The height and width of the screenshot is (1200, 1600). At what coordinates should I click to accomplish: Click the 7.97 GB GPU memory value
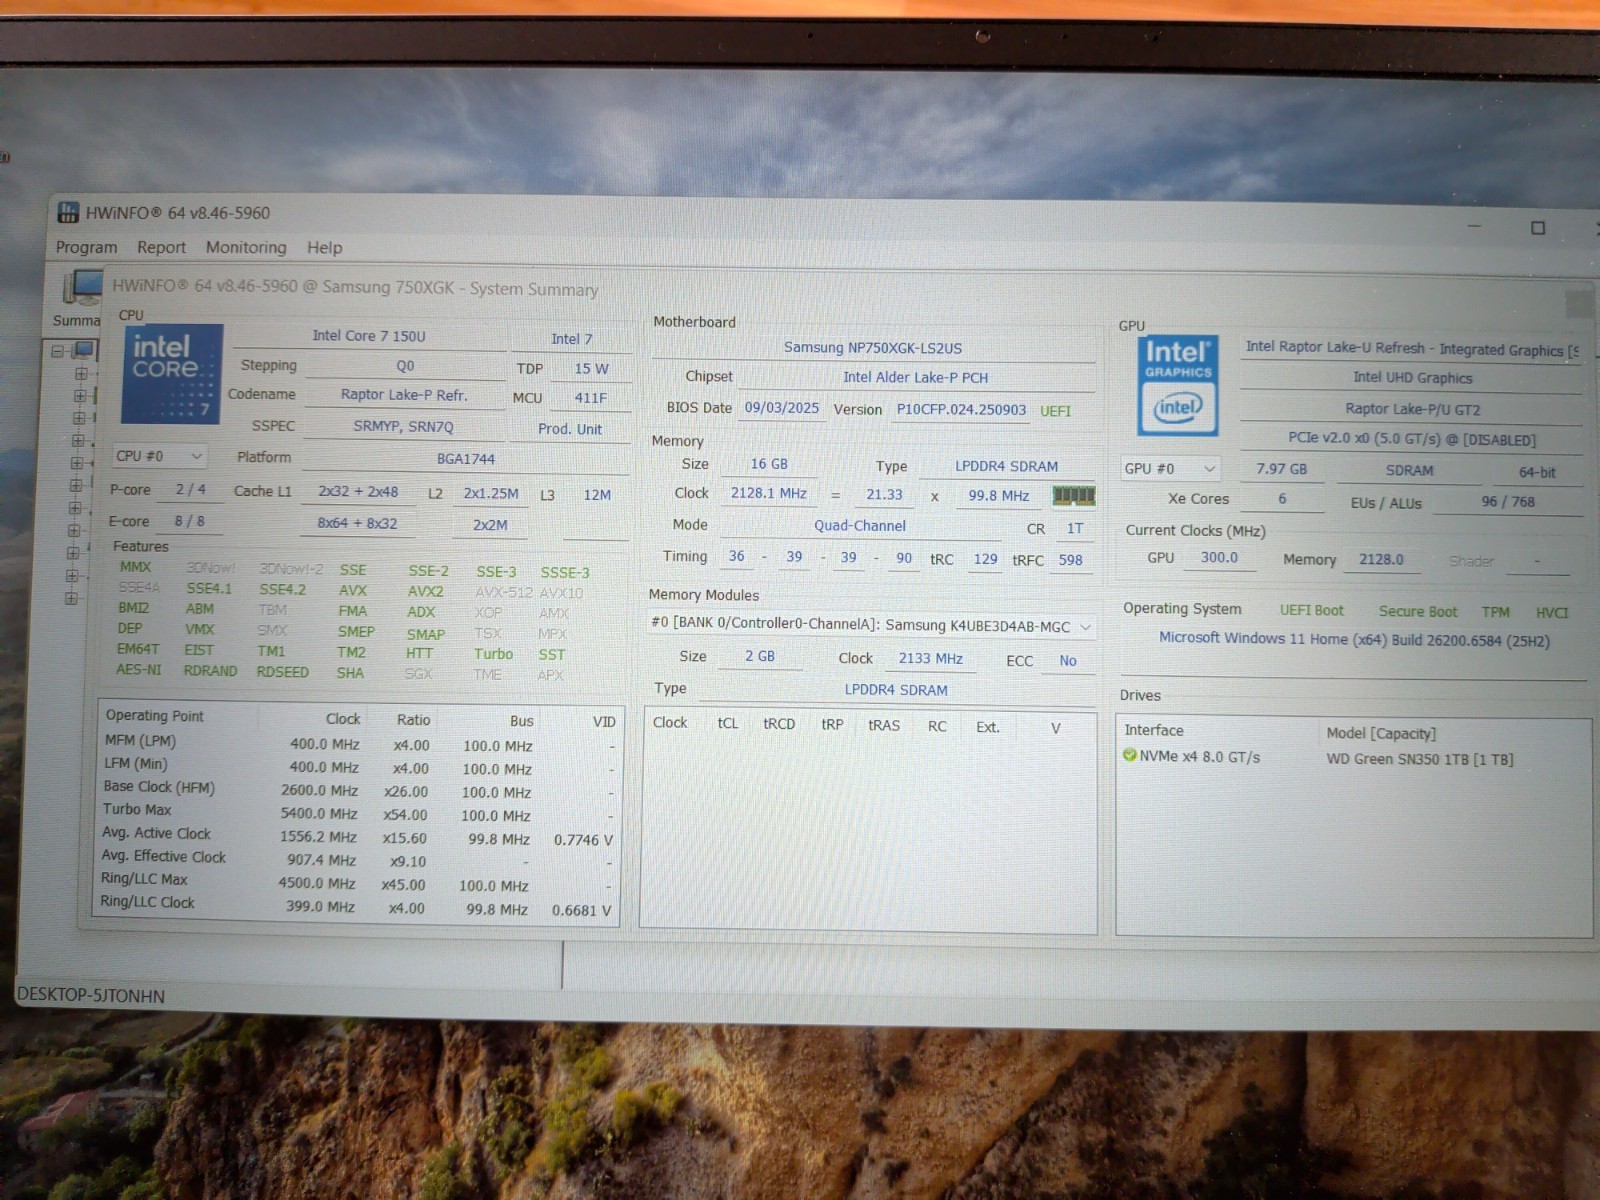(1281, 469)
